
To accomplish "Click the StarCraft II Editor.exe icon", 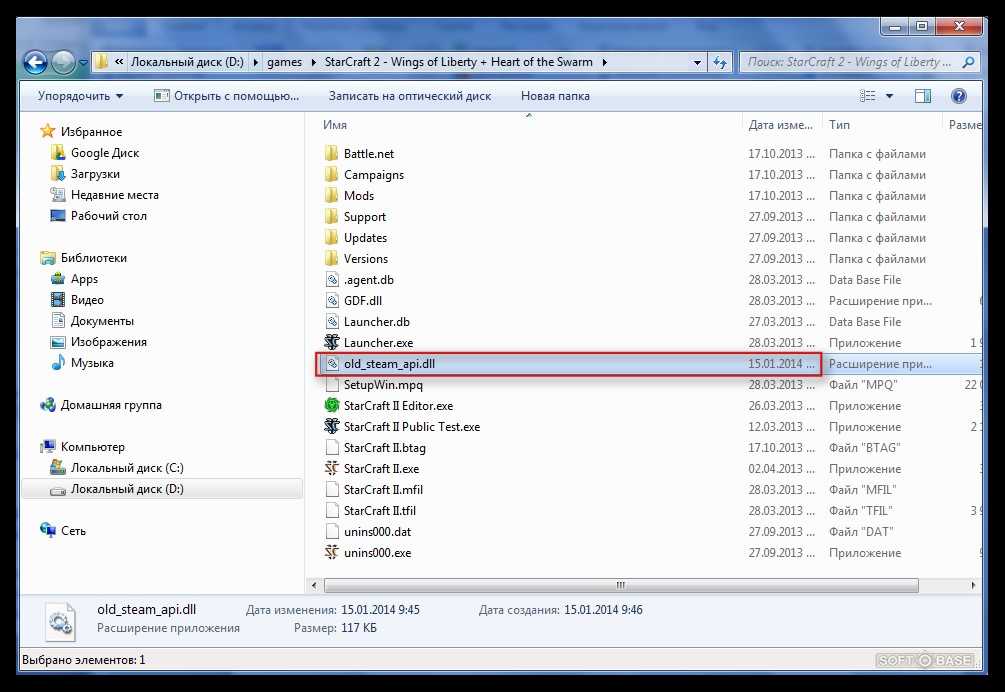I will click(331, 406).
